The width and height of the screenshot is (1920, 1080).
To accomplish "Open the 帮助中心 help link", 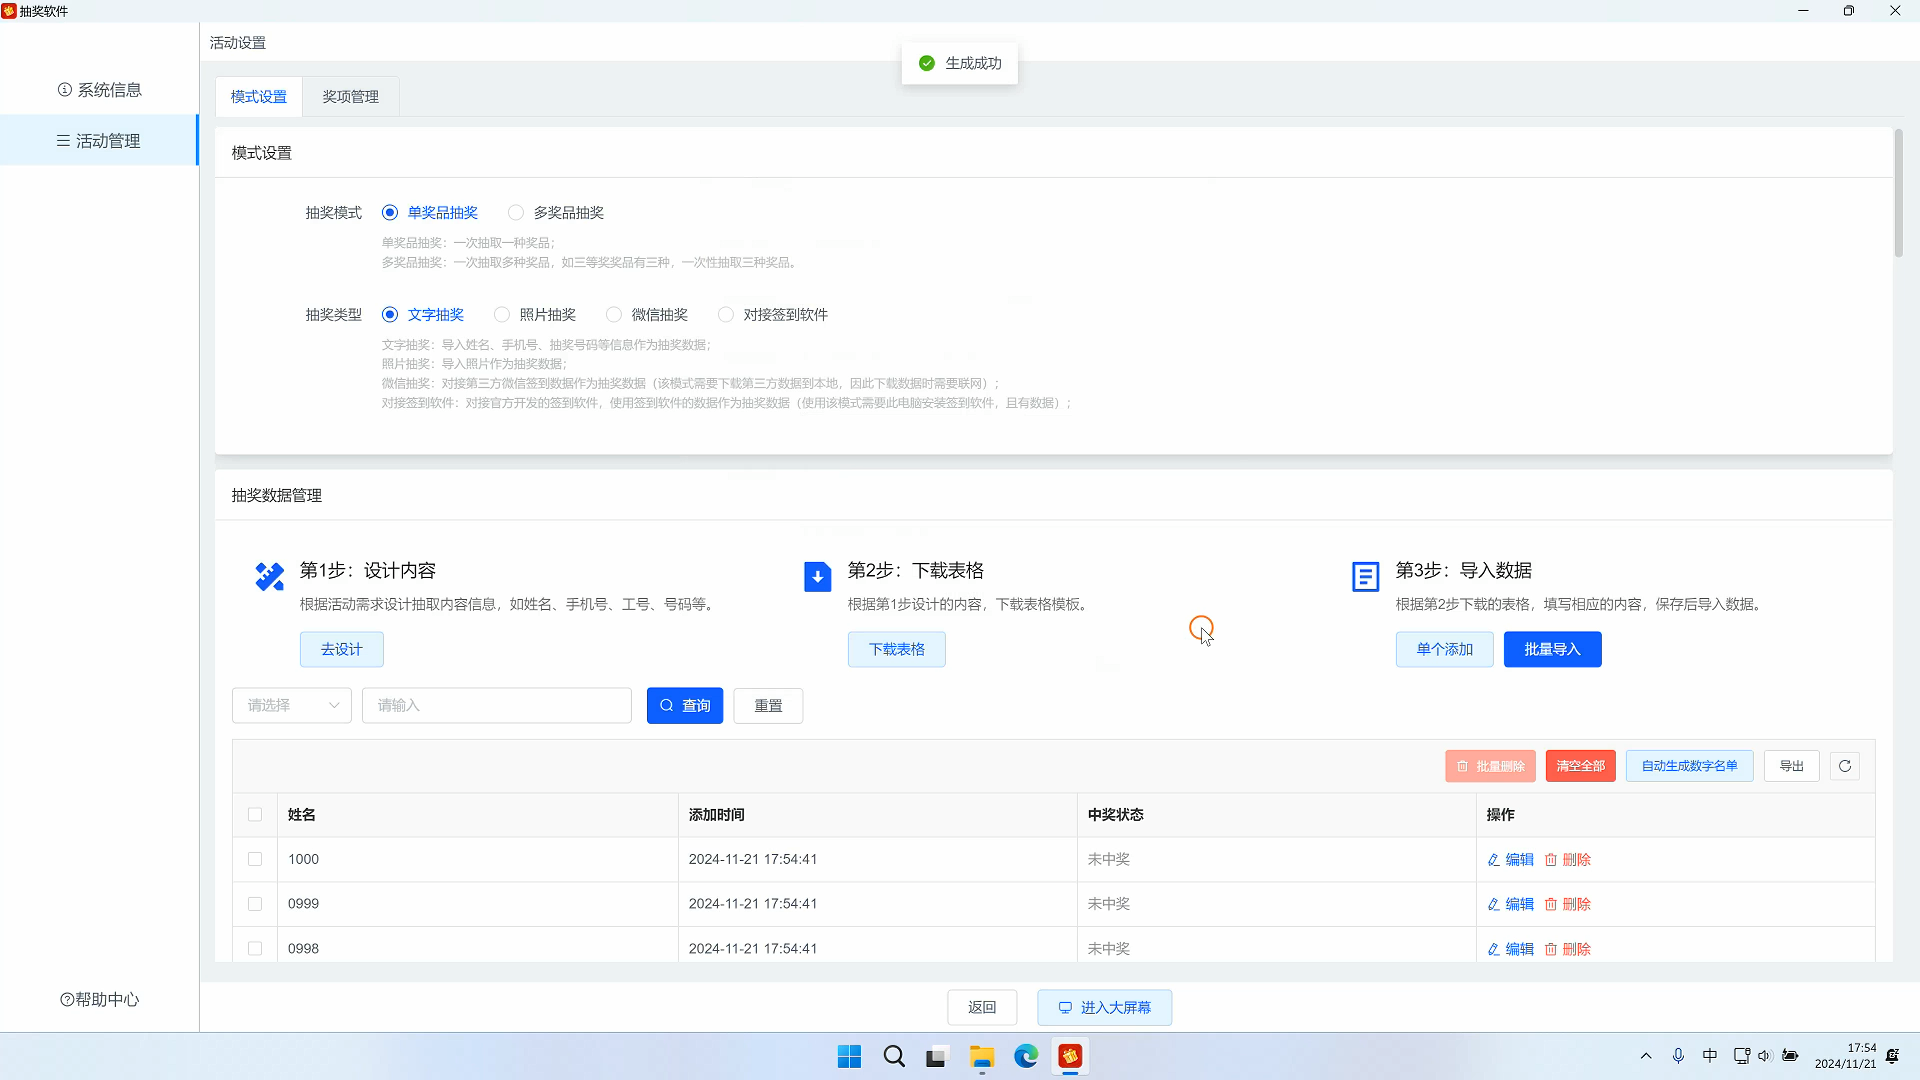I will click(x=100, y=999).
